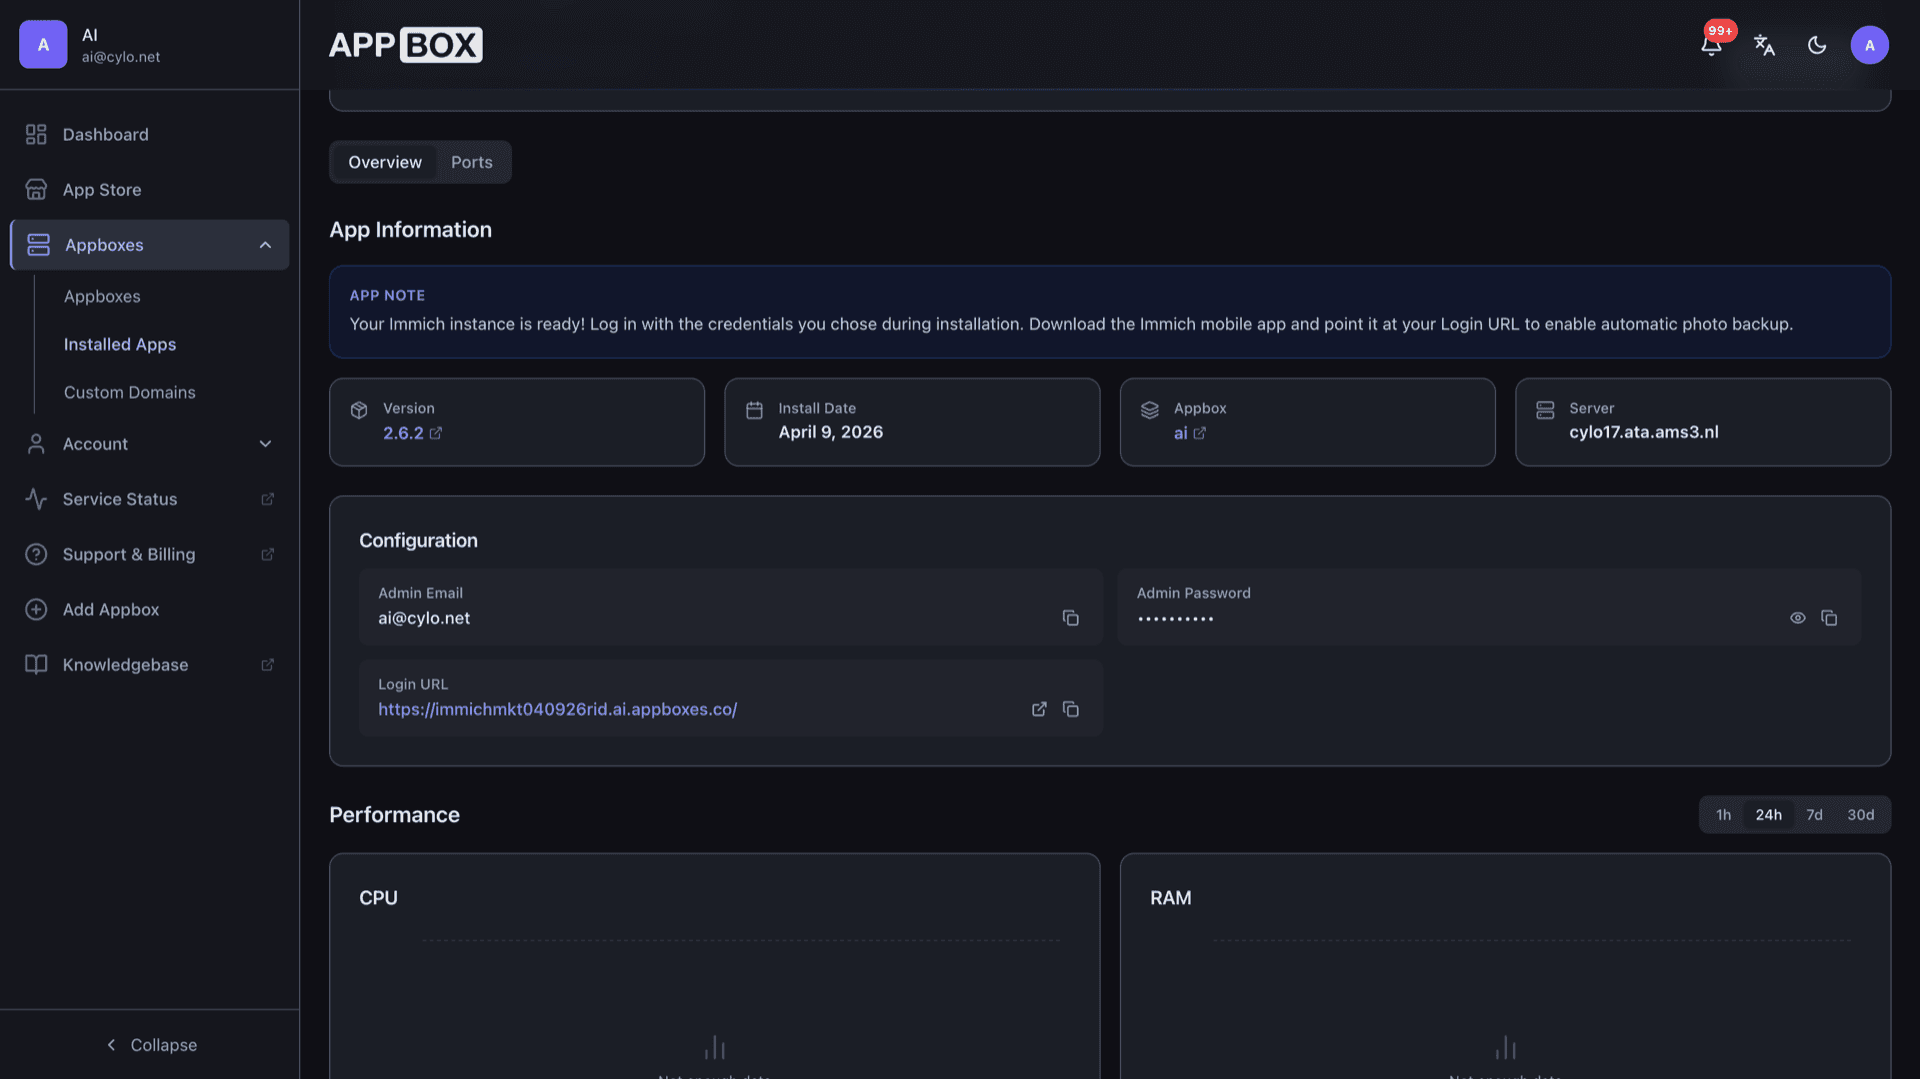
Task: Click the Add Appbox plus icon
Action: tap(36, 609)
